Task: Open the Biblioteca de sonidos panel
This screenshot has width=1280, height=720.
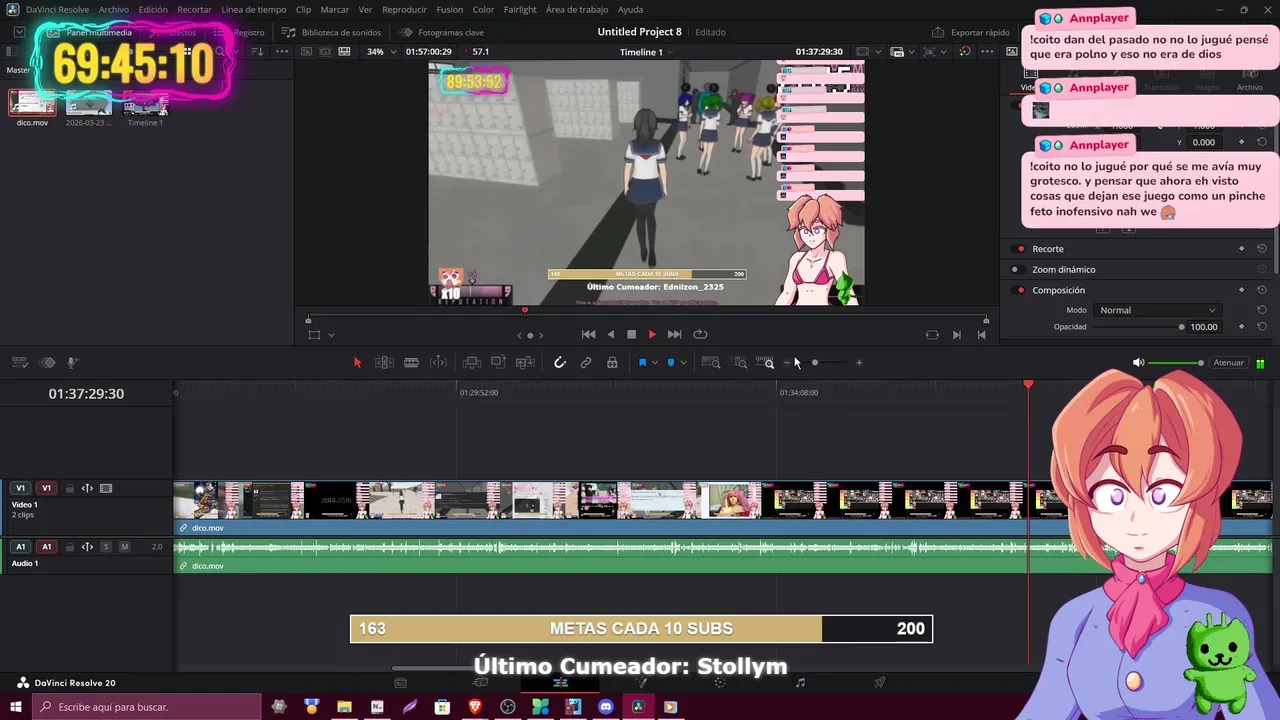Action: (x=332, y=32)
